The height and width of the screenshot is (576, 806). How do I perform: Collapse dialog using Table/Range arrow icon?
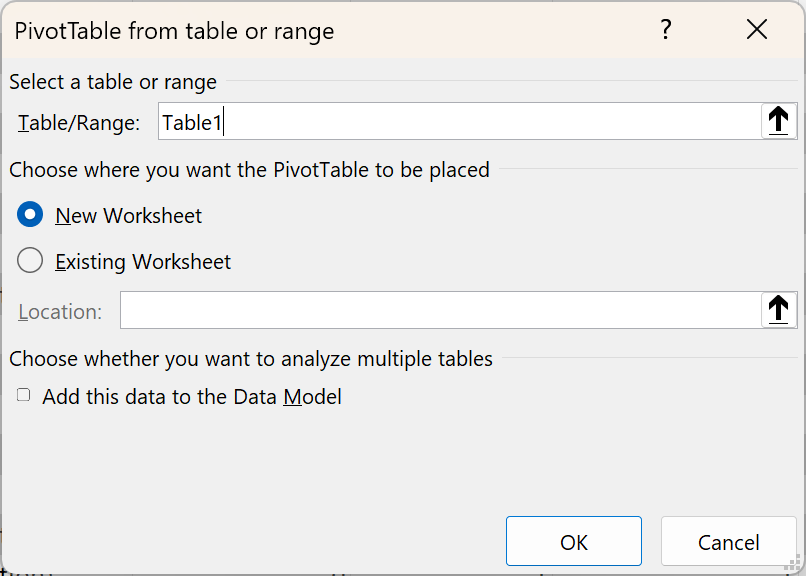(x=778, y=122)
